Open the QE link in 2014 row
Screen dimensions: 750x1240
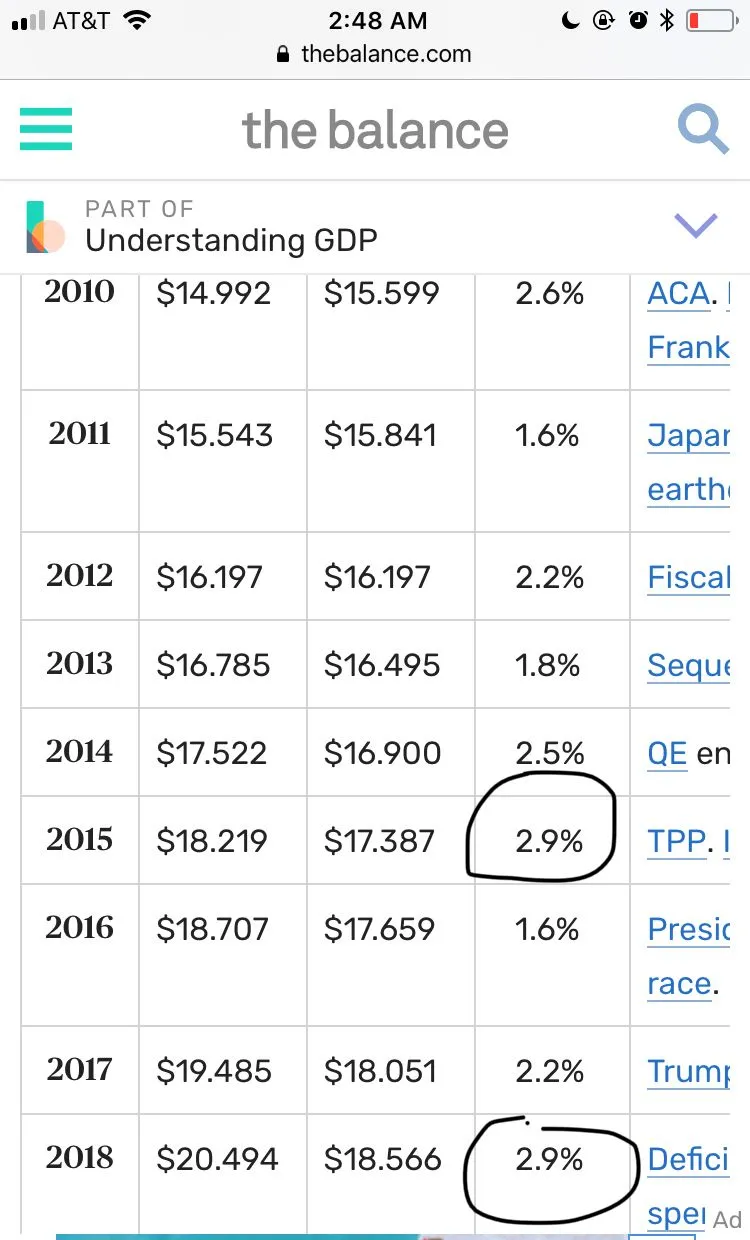click(x=667, y=753)
